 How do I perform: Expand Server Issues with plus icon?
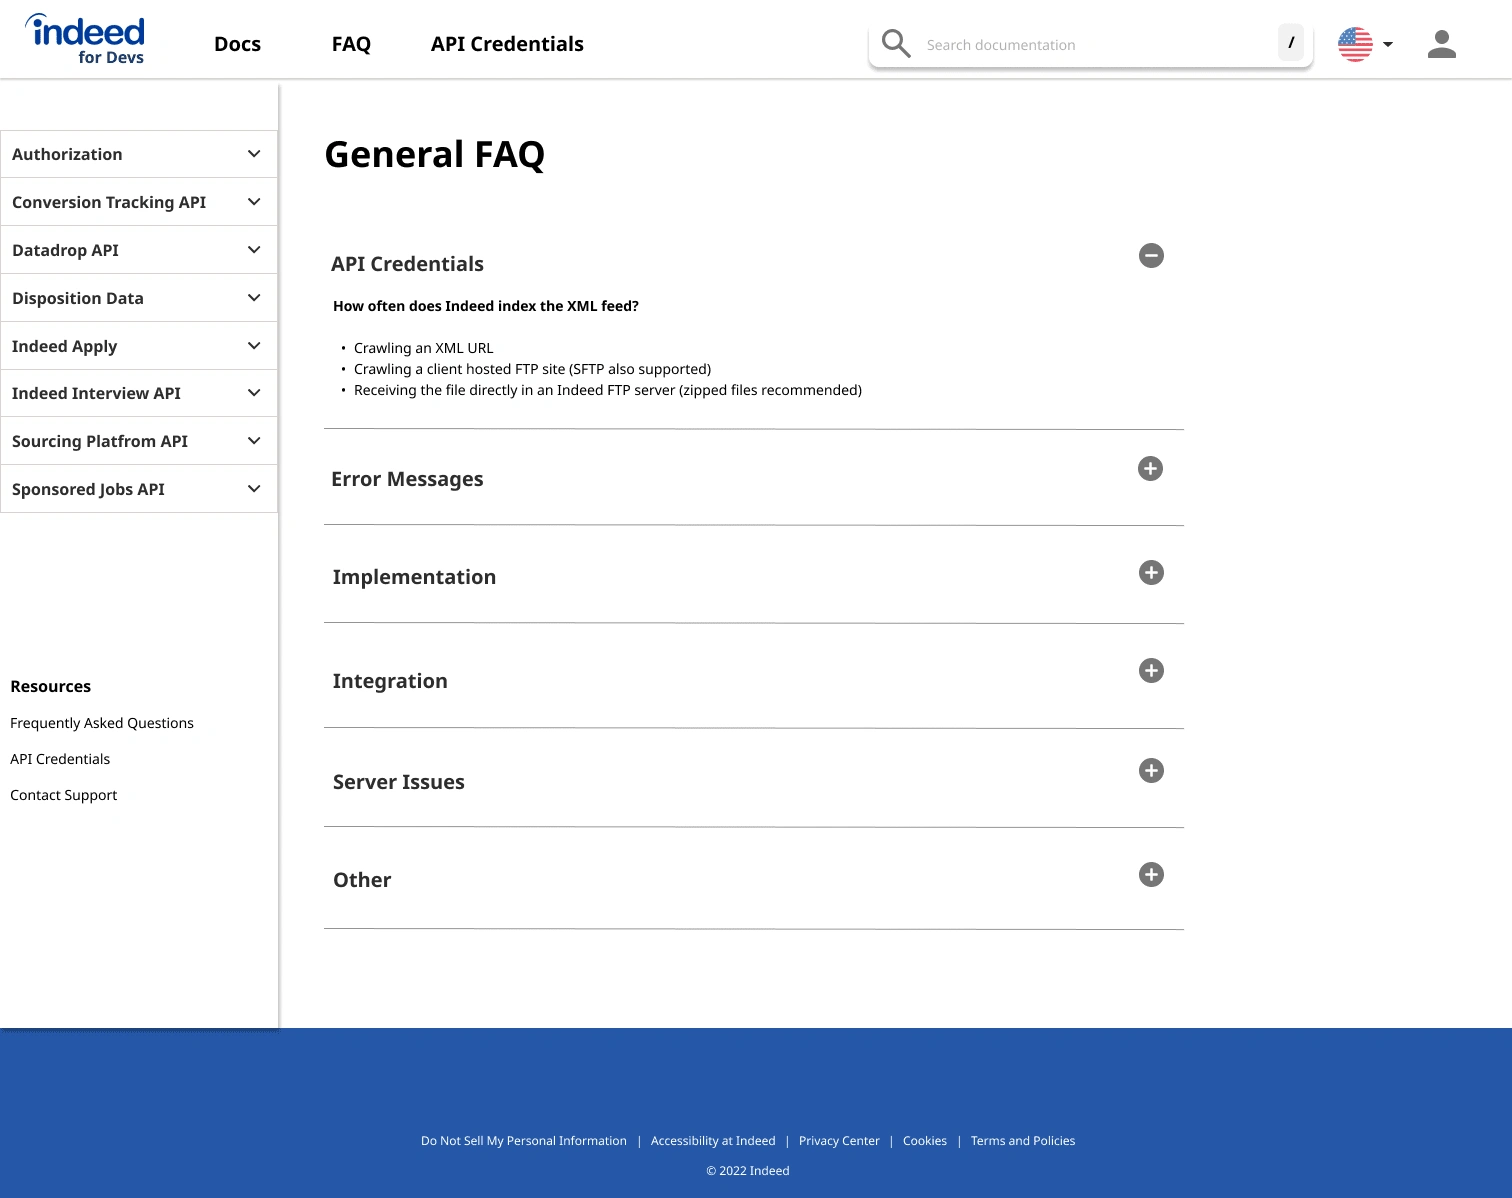1151,771
